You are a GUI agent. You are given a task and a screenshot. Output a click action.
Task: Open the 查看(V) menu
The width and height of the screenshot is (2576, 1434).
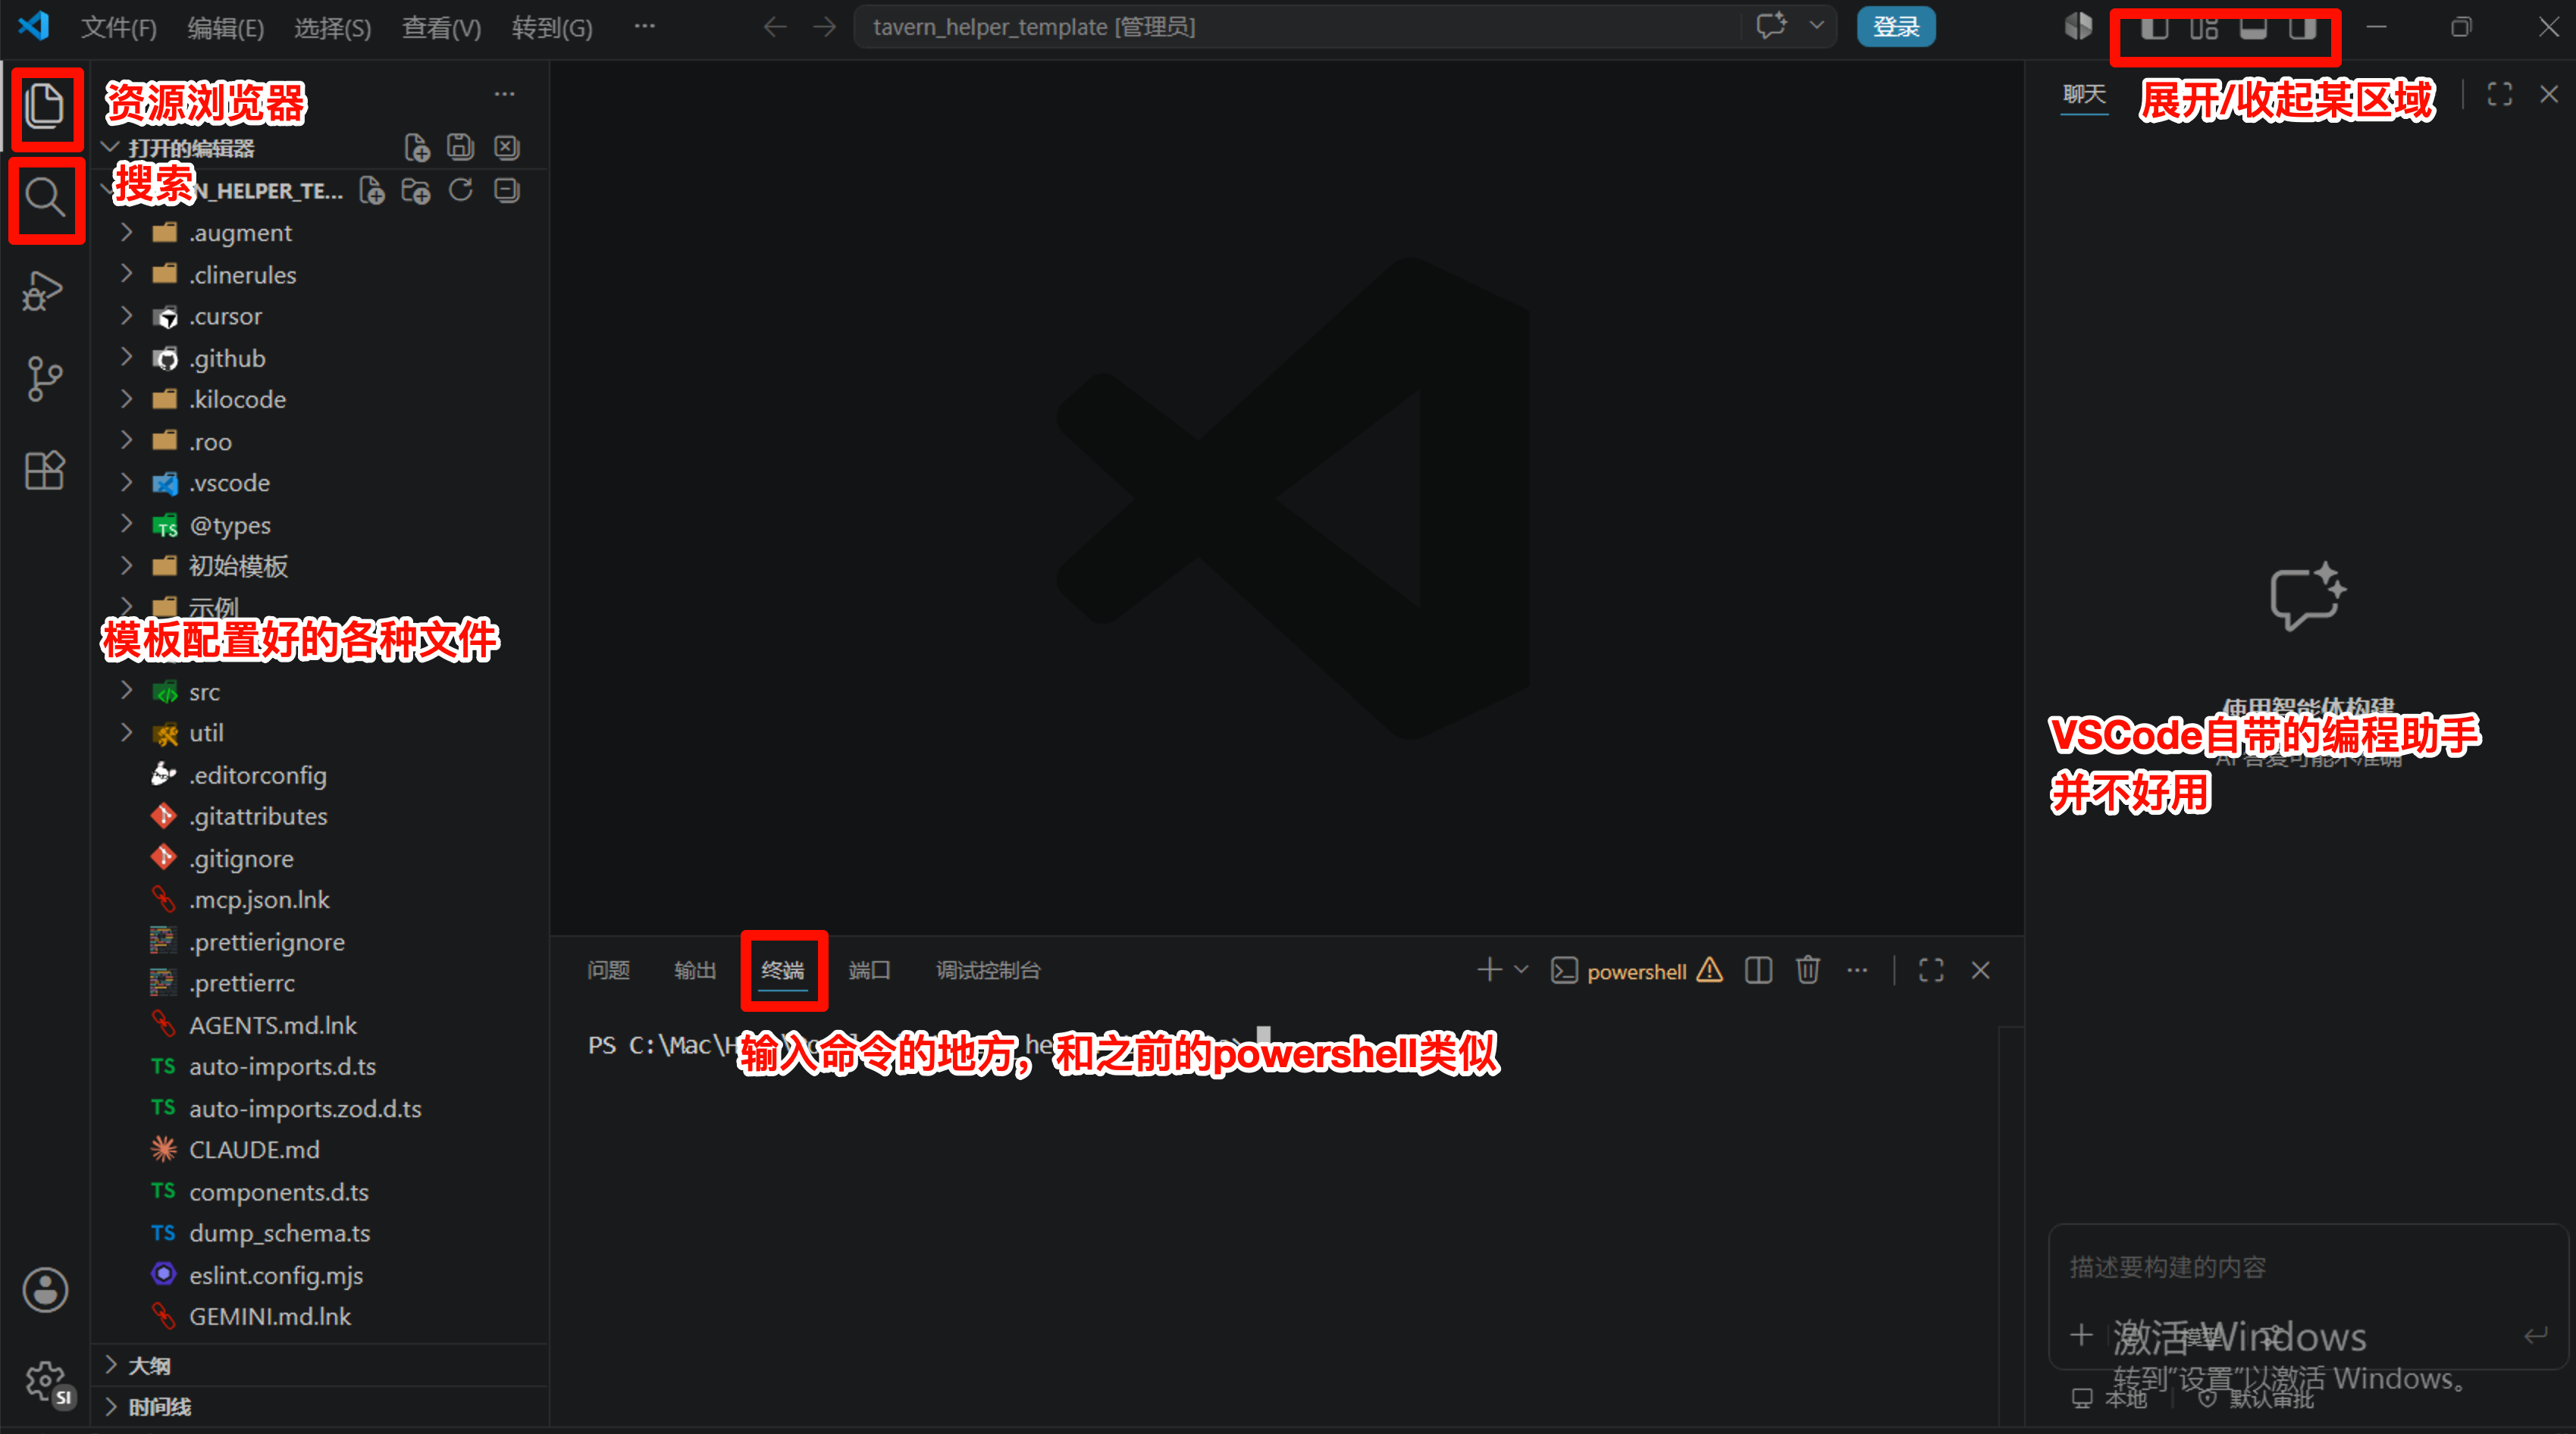pos(441,27)
